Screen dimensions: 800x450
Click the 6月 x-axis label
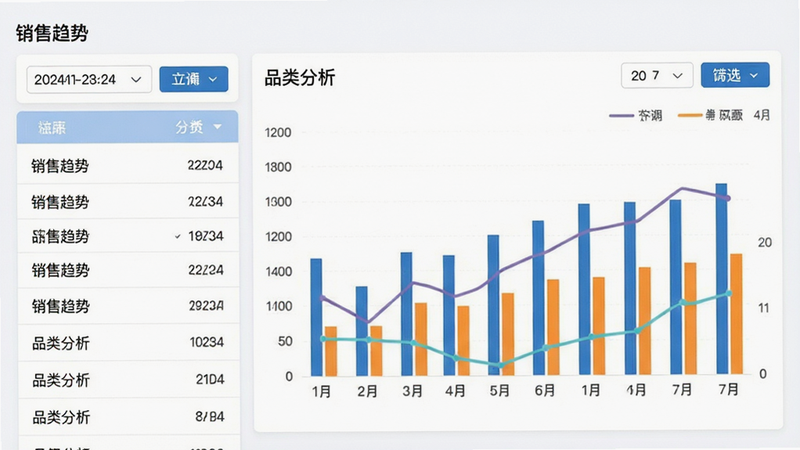544,390
